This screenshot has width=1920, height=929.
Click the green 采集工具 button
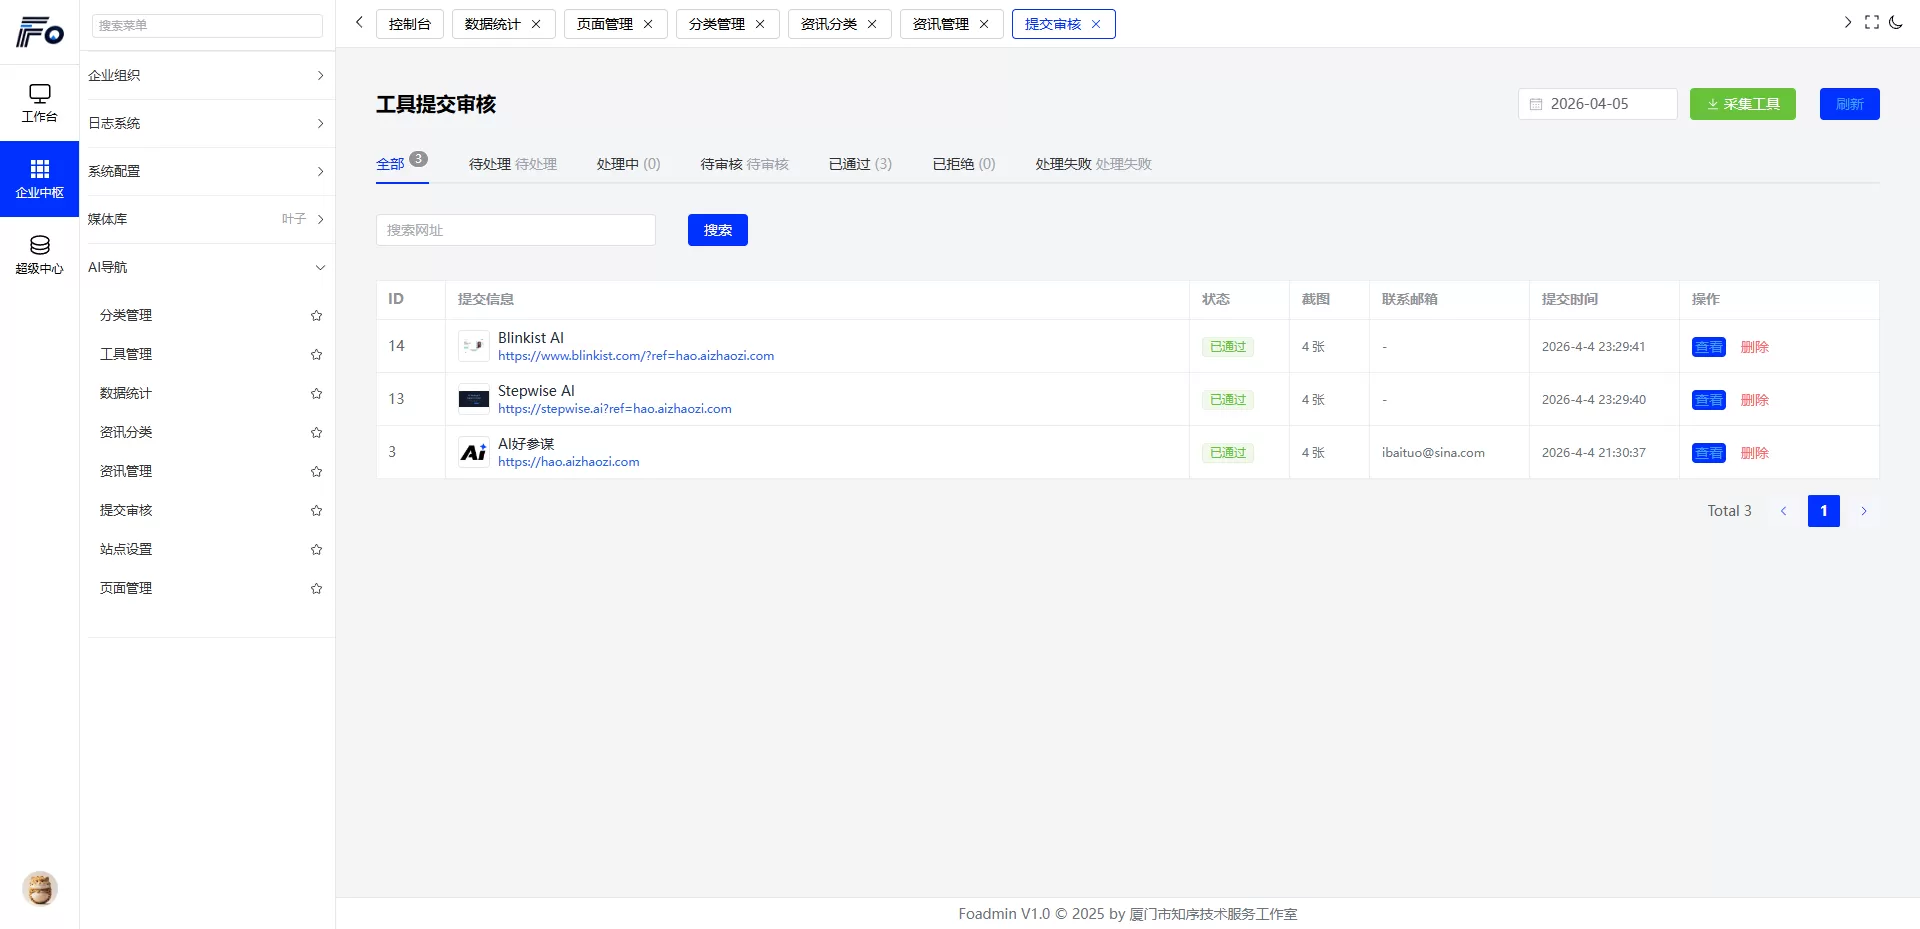[1742, 103]
